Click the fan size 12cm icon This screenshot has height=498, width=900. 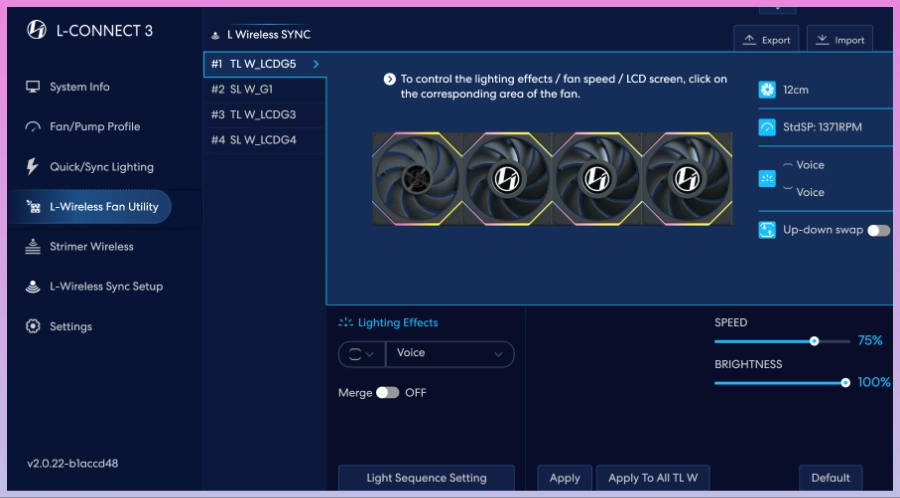(x=767, y=89)
